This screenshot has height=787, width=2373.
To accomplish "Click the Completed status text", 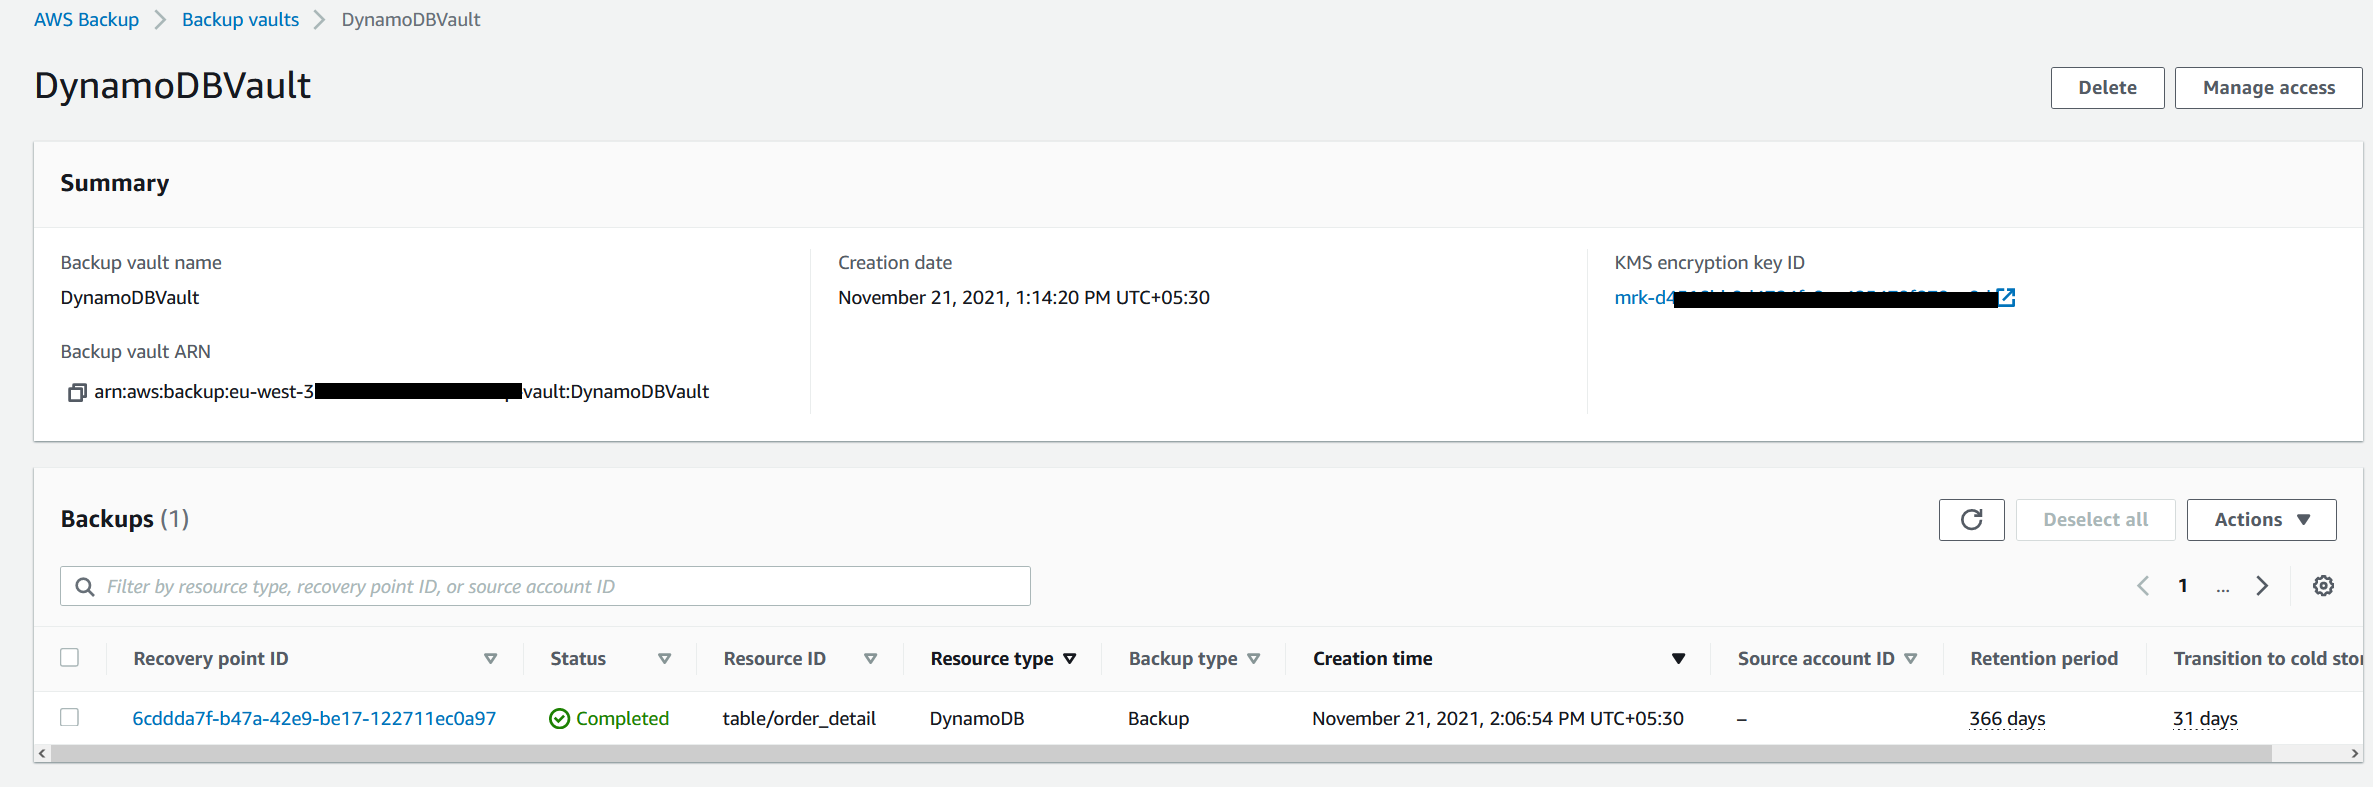I will pos(622,719).
